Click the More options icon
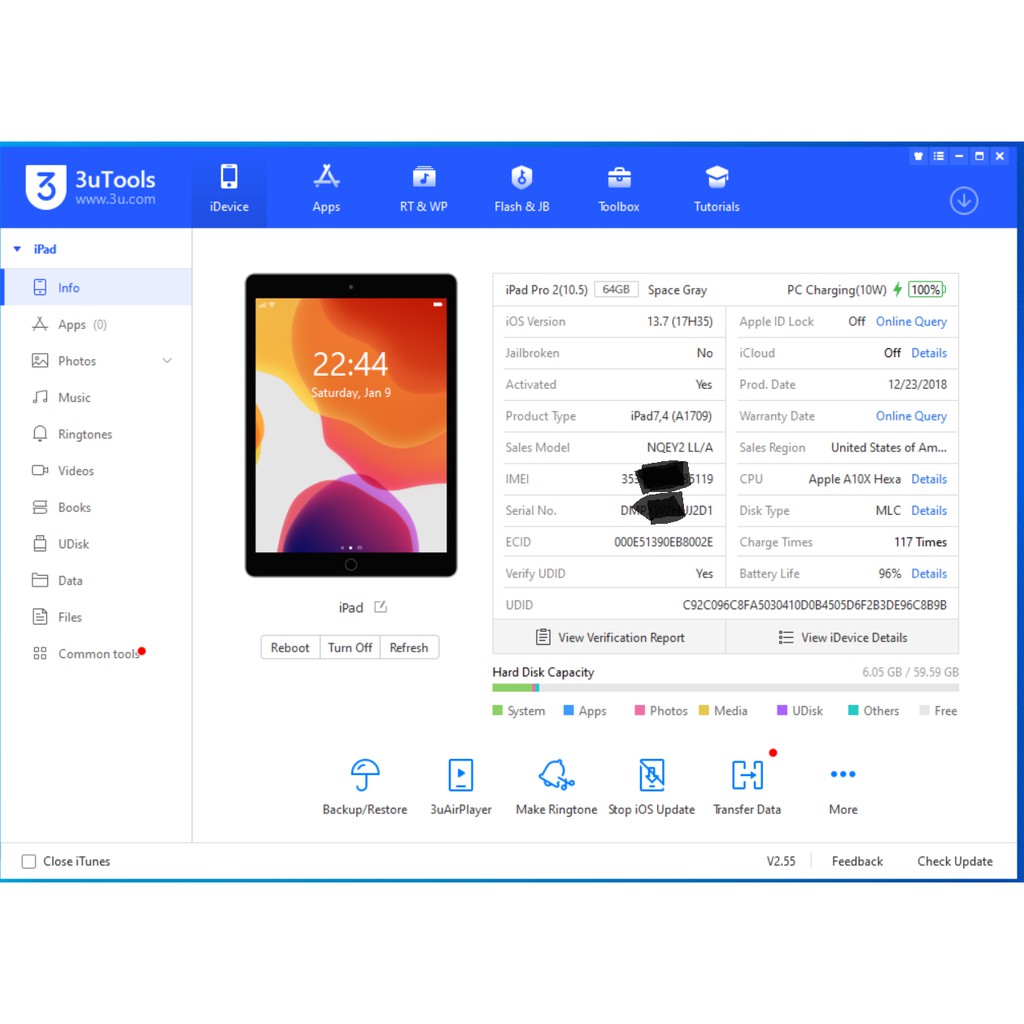 tap(842, 774)
